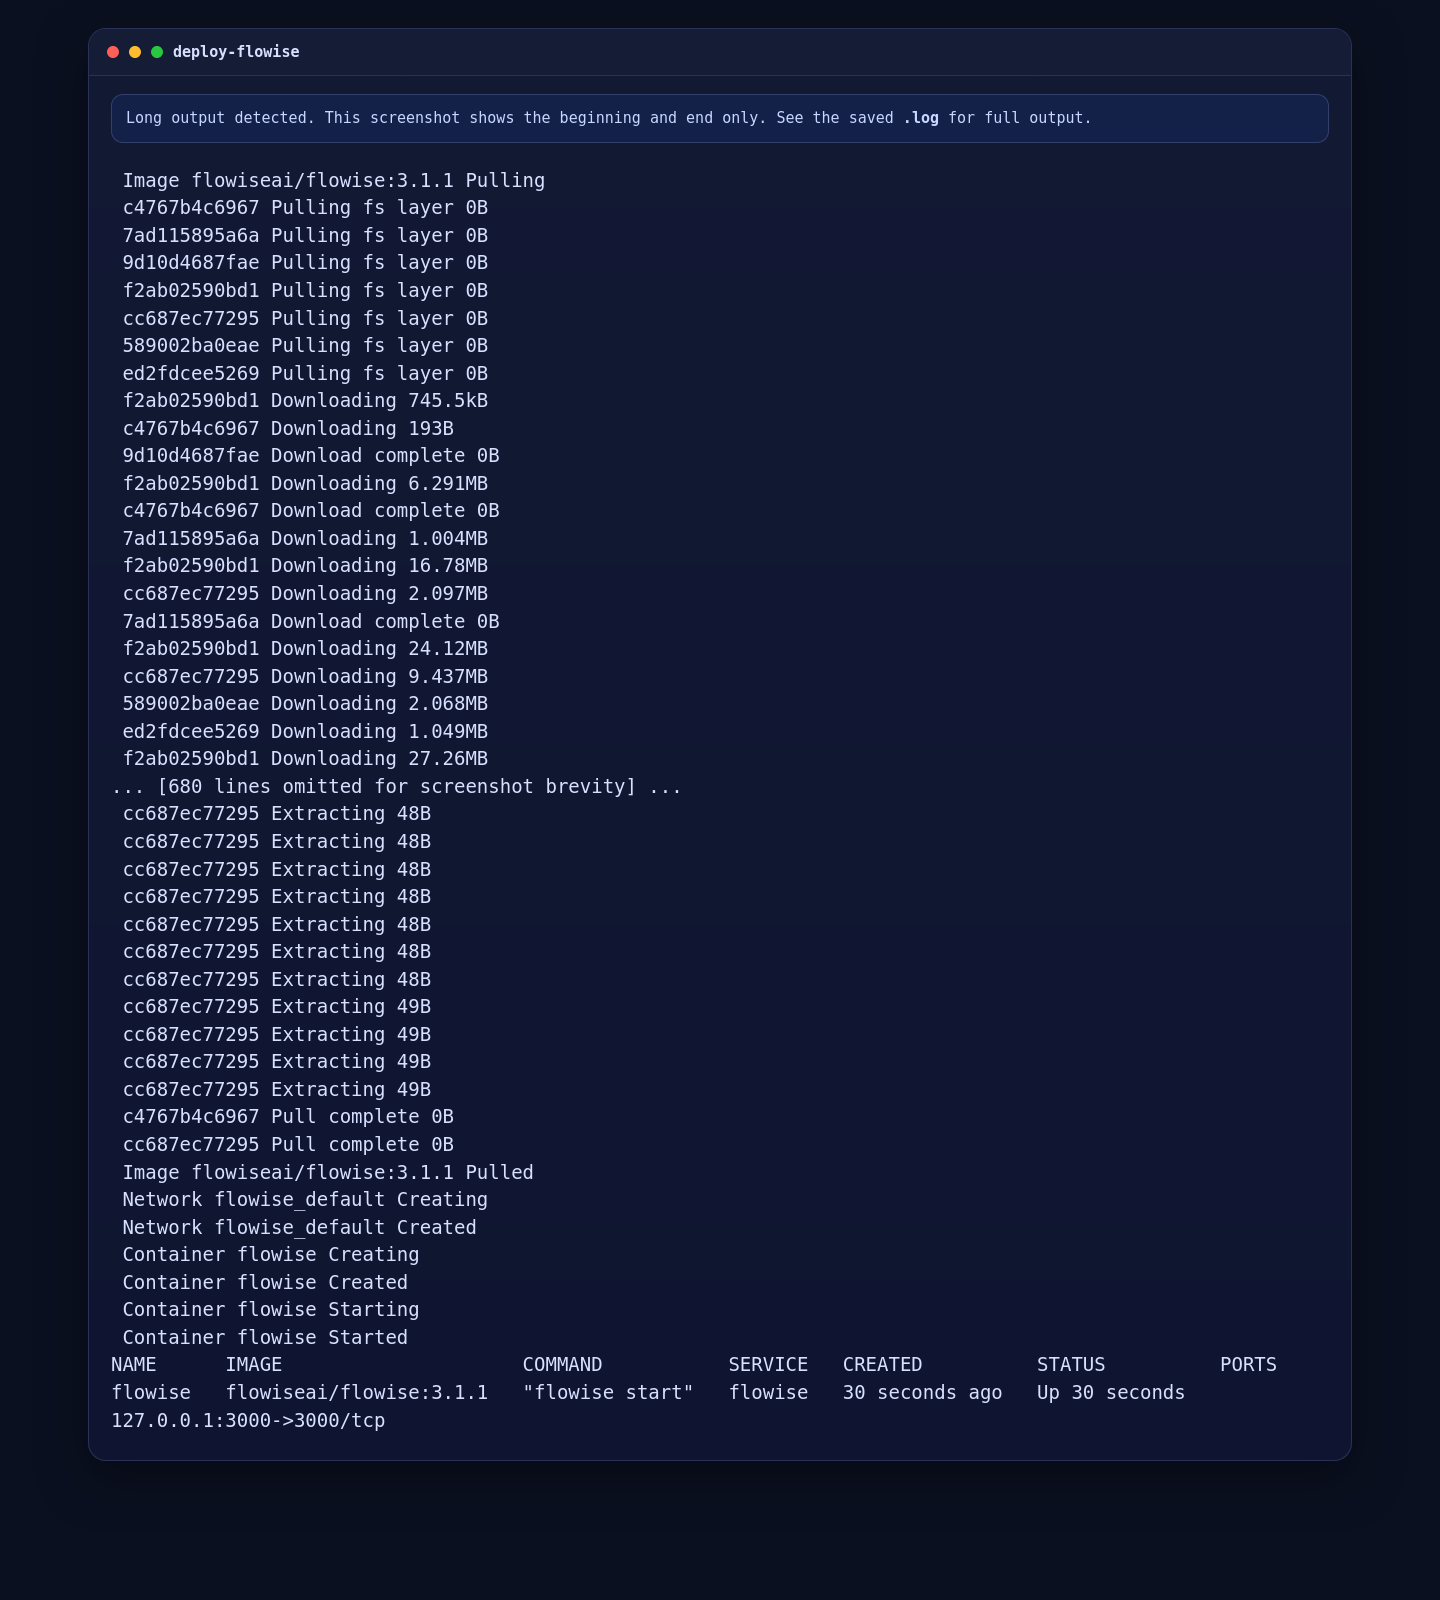Click 'flowiseai/flowise:3.1.1' in the table row
Image resolution: width=1440 pixels, height=1600 pixels.
pyautogui.click(x=357, y=1393)
